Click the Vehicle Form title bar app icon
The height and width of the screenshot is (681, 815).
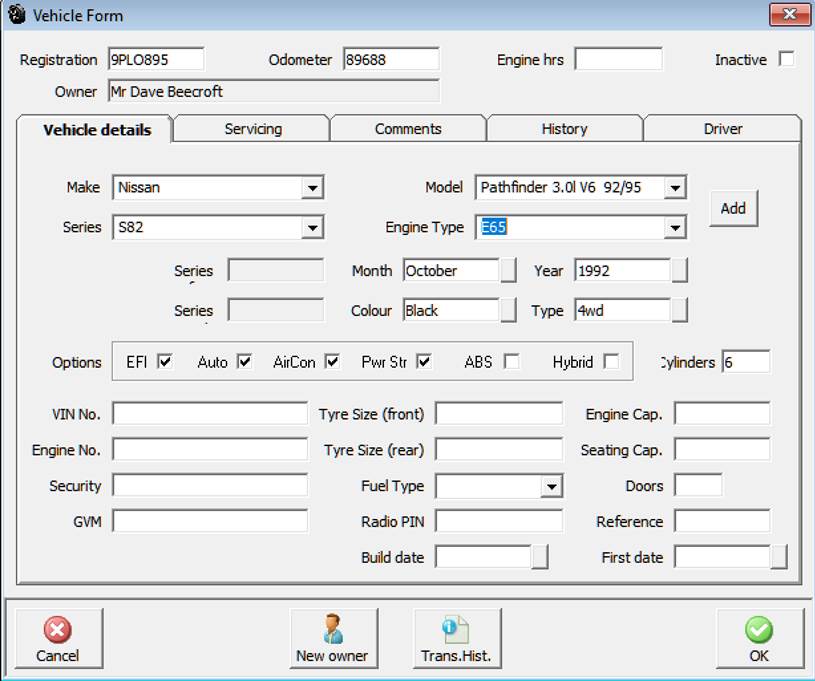16,15
